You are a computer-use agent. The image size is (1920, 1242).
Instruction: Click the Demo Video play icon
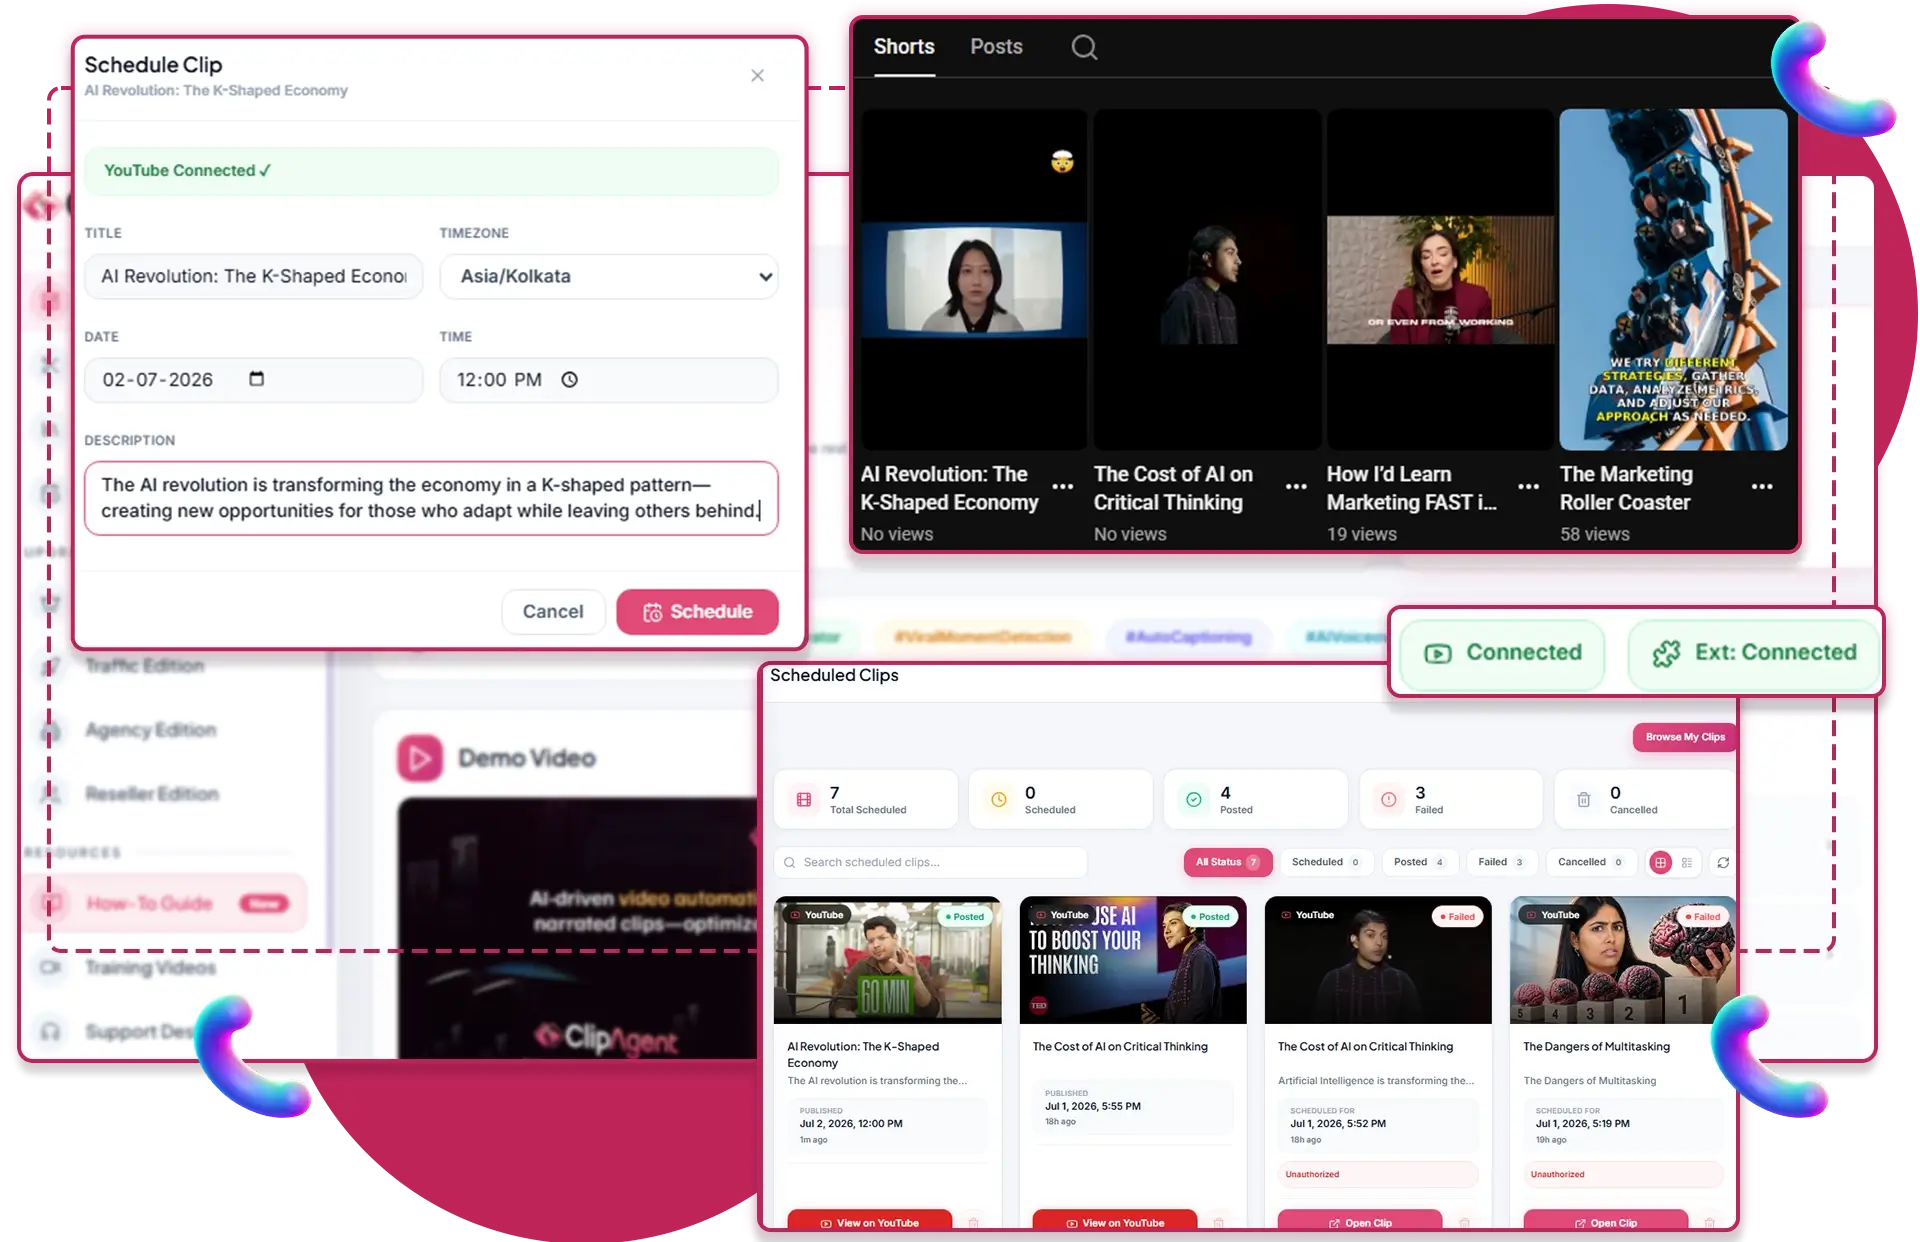tap(420, 758)
